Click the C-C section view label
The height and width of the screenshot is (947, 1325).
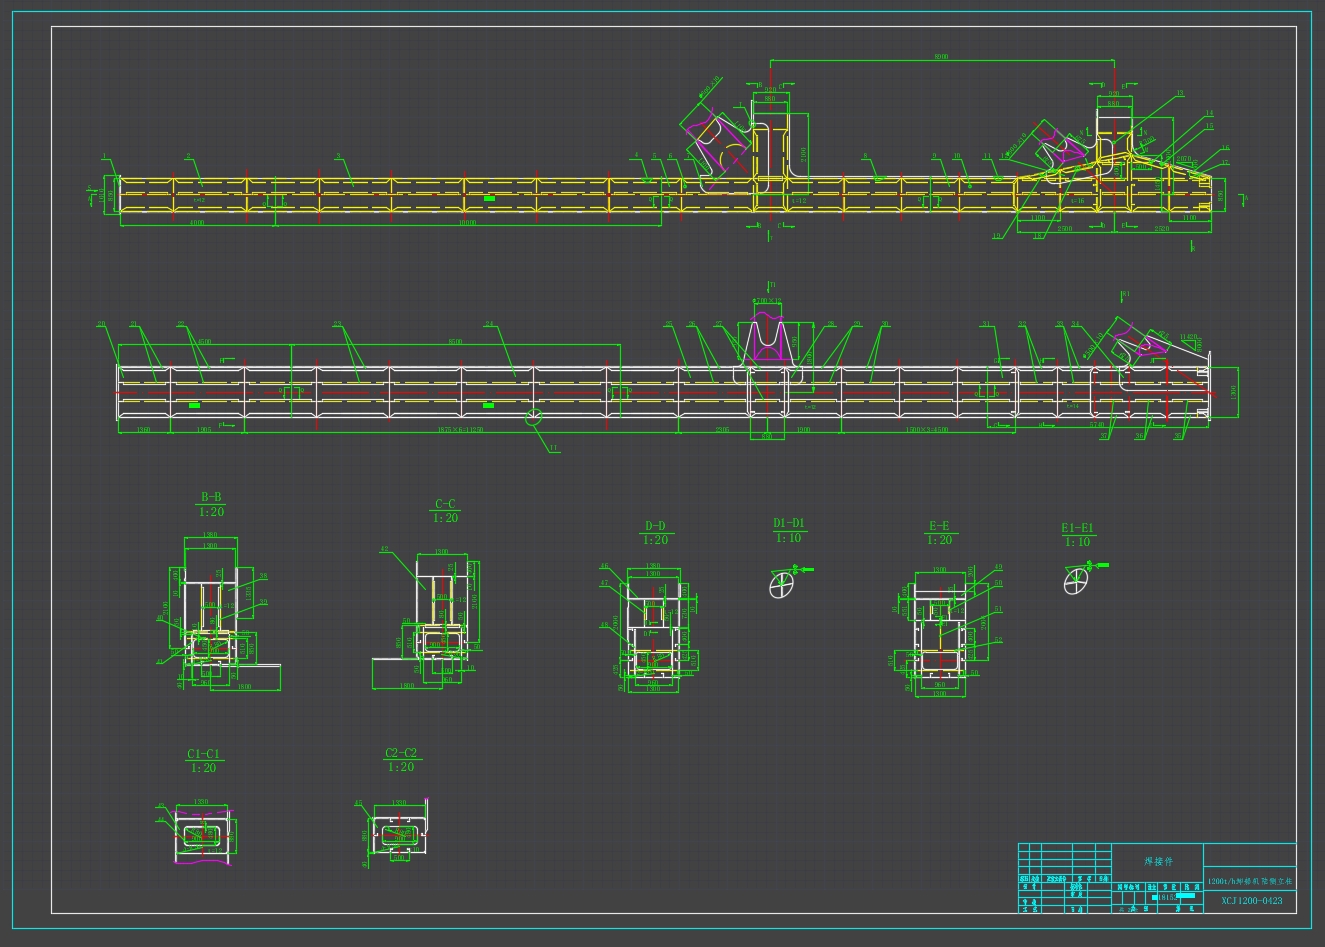click(x=445, y=504)
